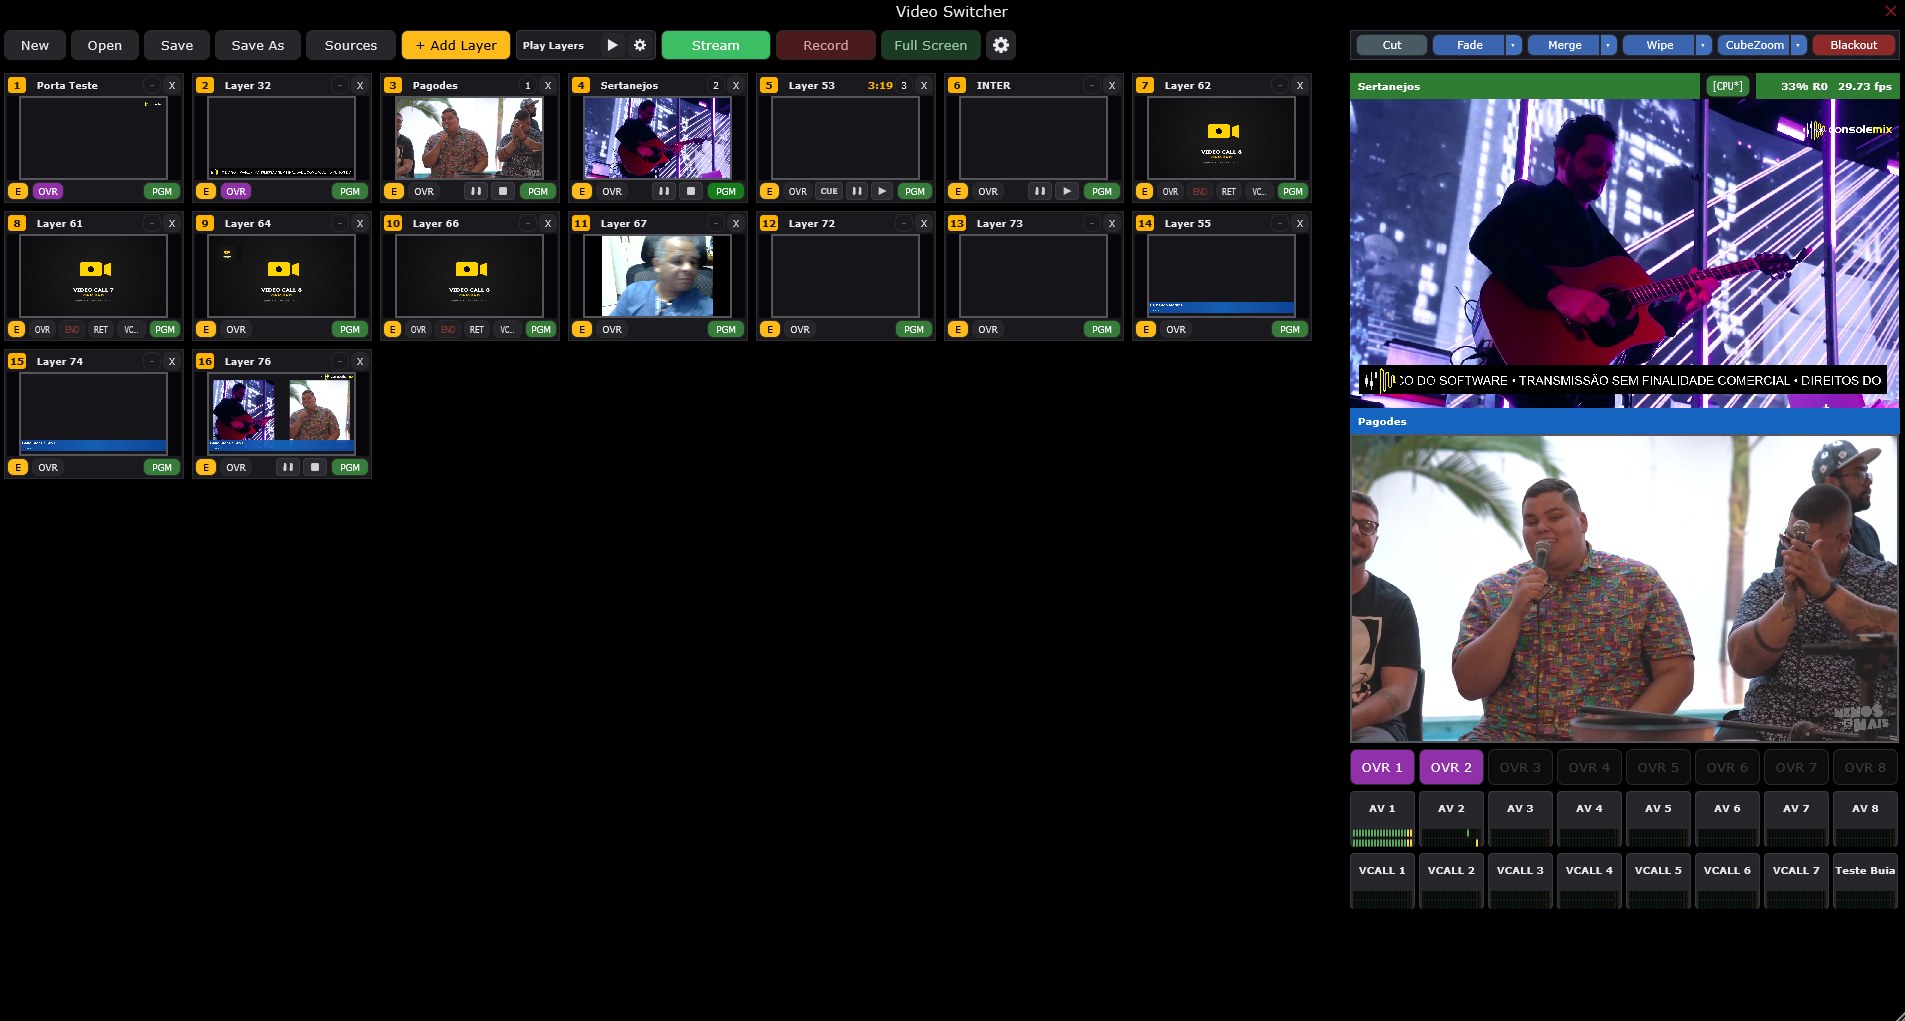Open play layers settings gear

(x=640, y=45)
